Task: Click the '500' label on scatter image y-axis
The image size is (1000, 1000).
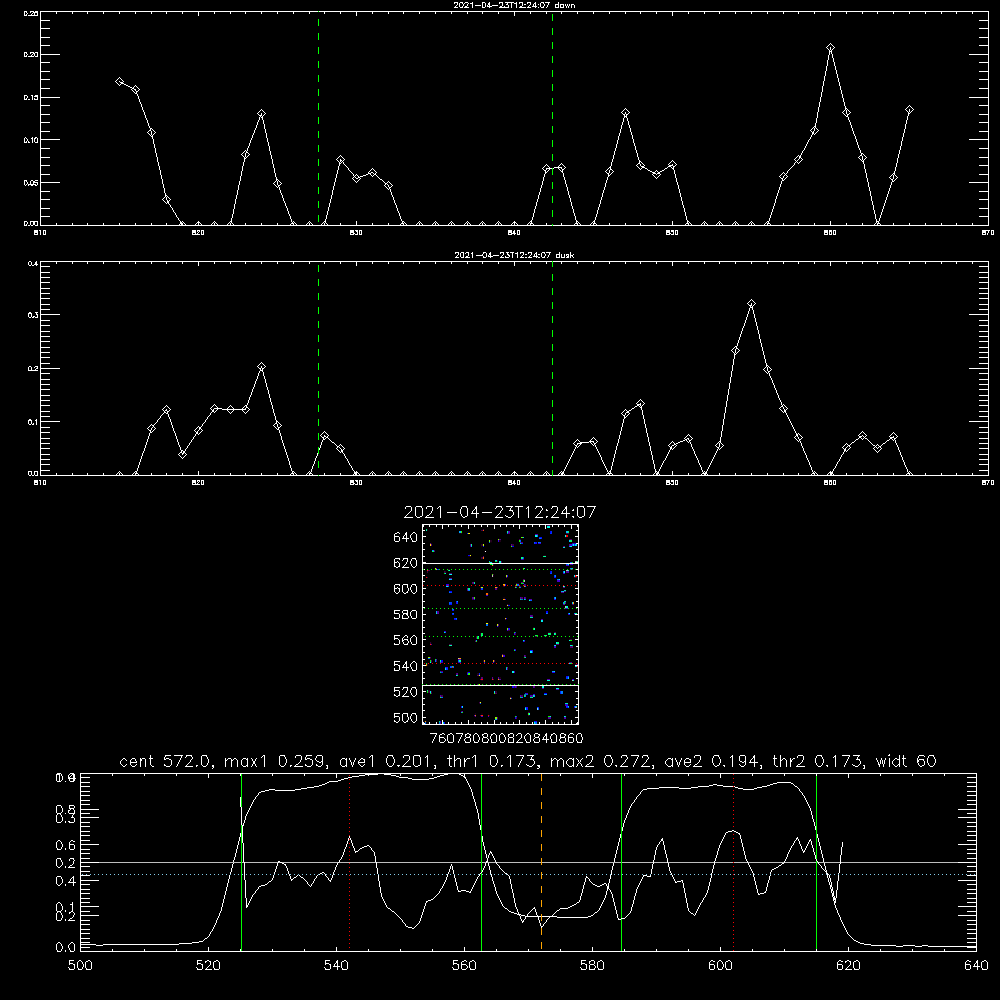Action: 405,718
